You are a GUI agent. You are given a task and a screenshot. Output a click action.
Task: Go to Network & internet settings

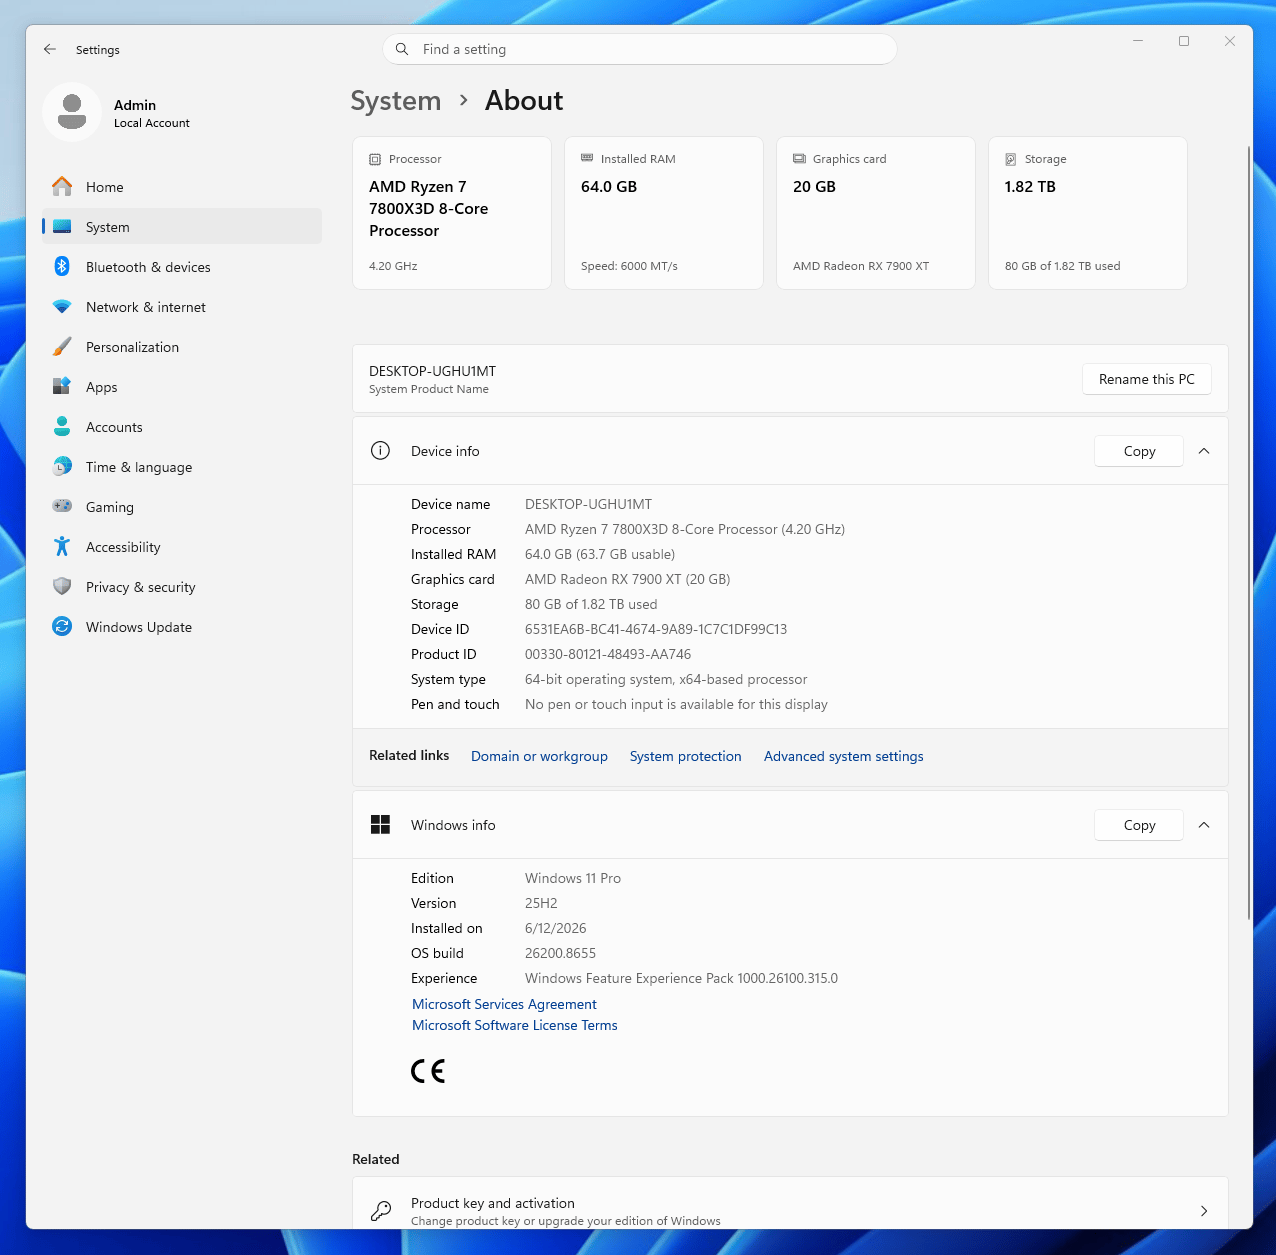click(182, 307)
